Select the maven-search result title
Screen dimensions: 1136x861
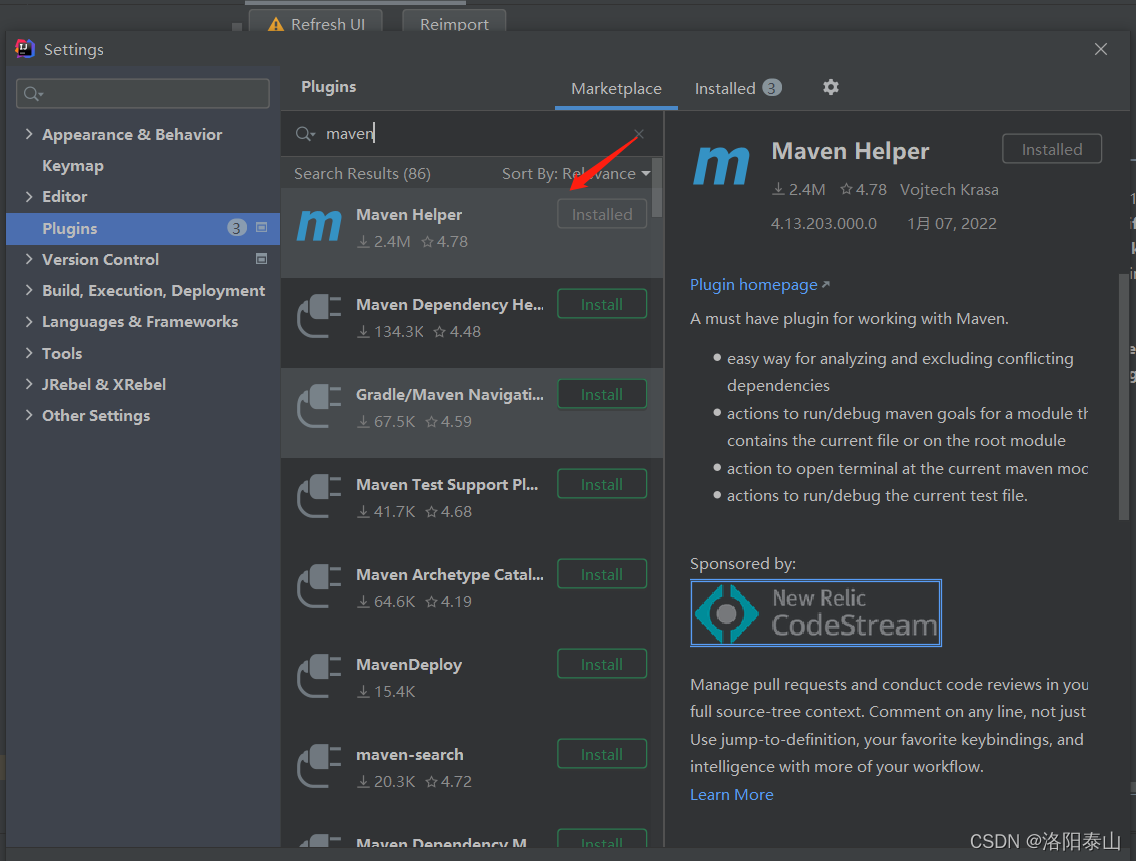coord(409,754)
